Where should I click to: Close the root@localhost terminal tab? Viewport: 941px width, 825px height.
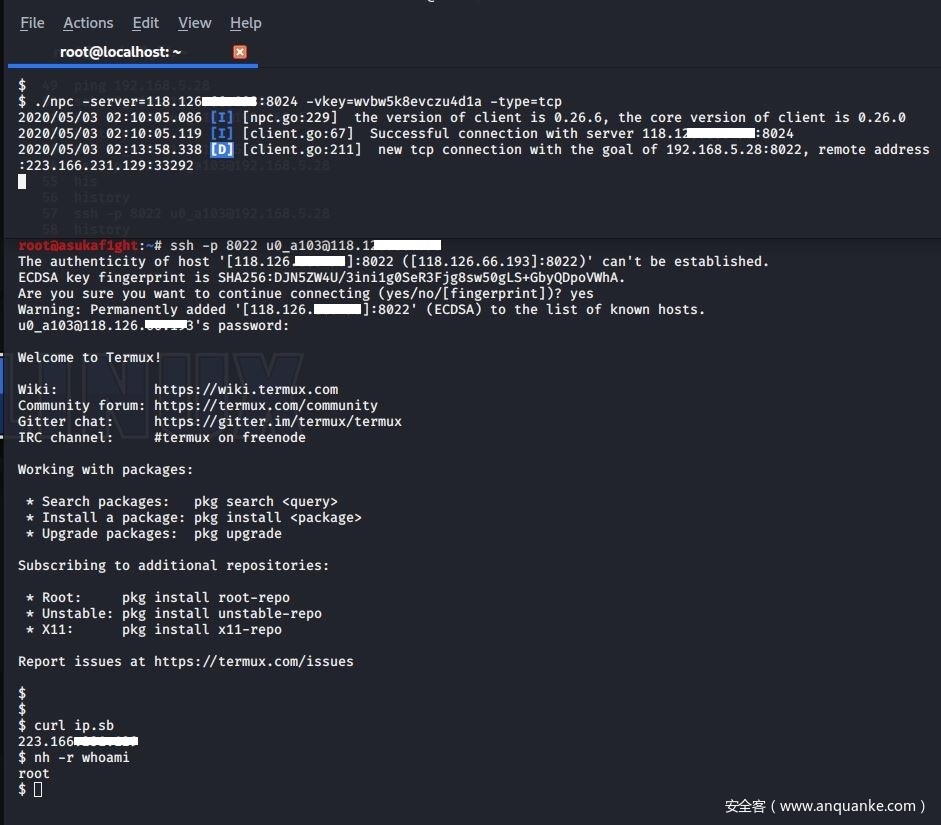point(239,51)
